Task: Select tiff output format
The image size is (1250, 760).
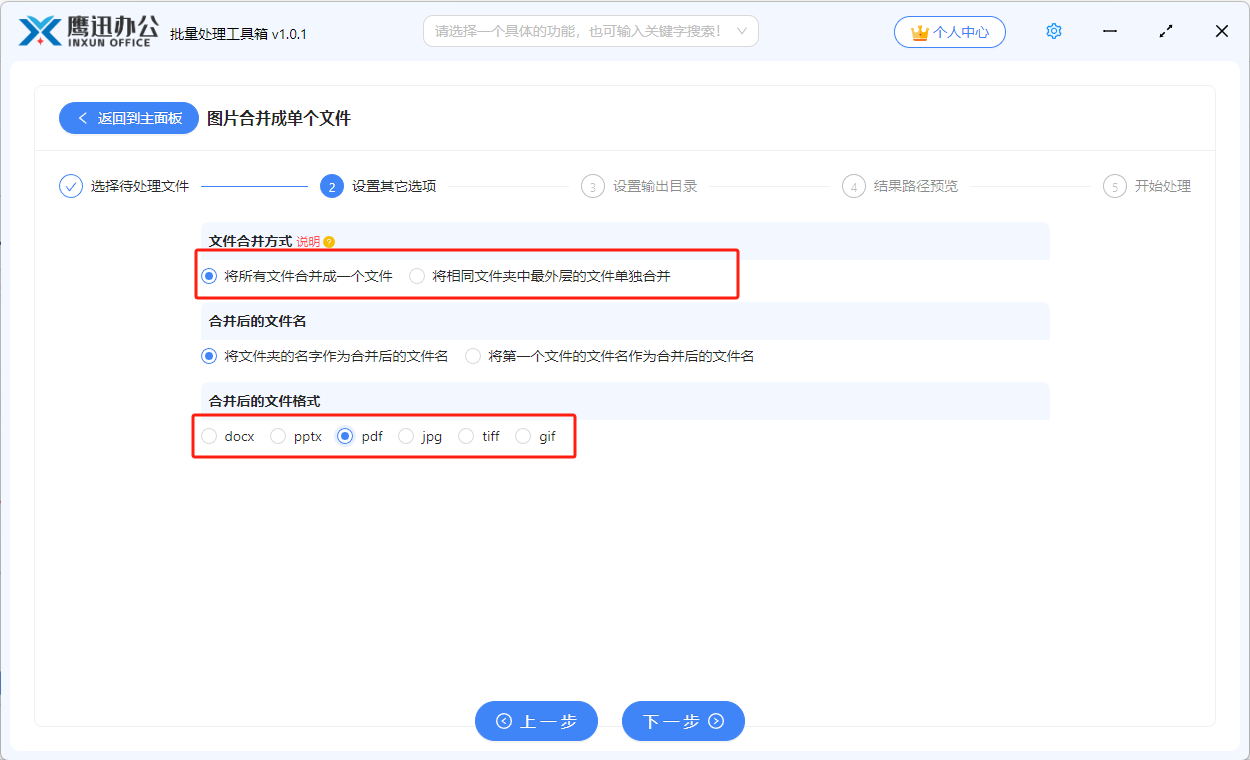Action: coord(479,436)
